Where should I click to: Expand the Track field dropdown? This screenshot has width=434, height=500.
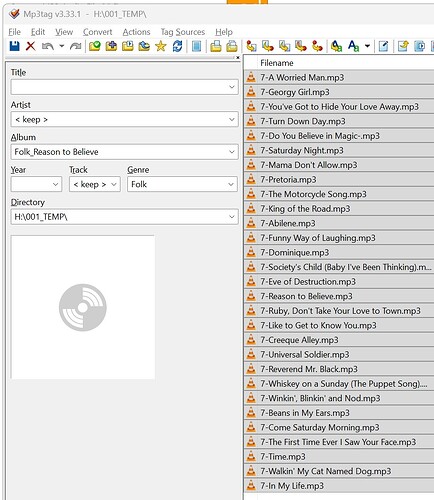(x=114, y=184)
